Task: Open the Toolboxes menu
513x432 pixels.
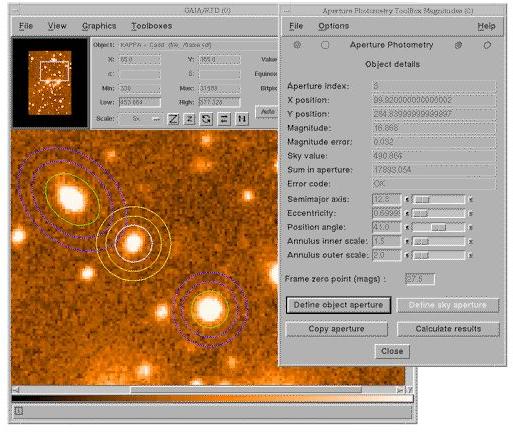Action: 152,26
